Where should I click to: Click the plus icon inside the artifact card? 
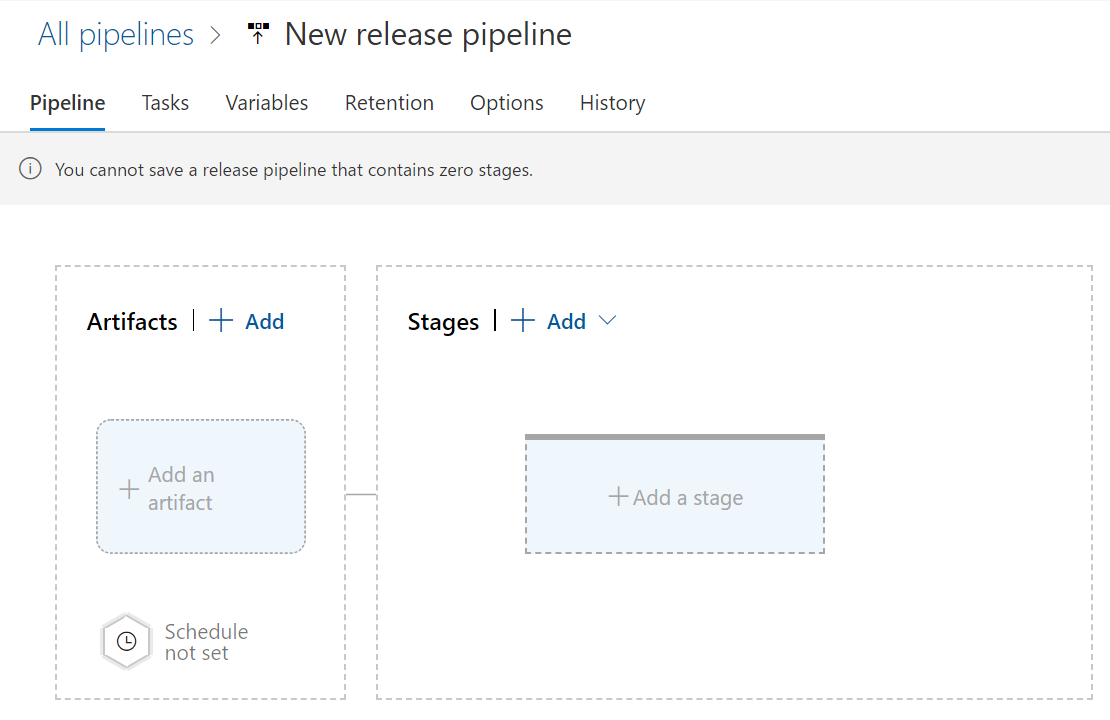point(129,489)
